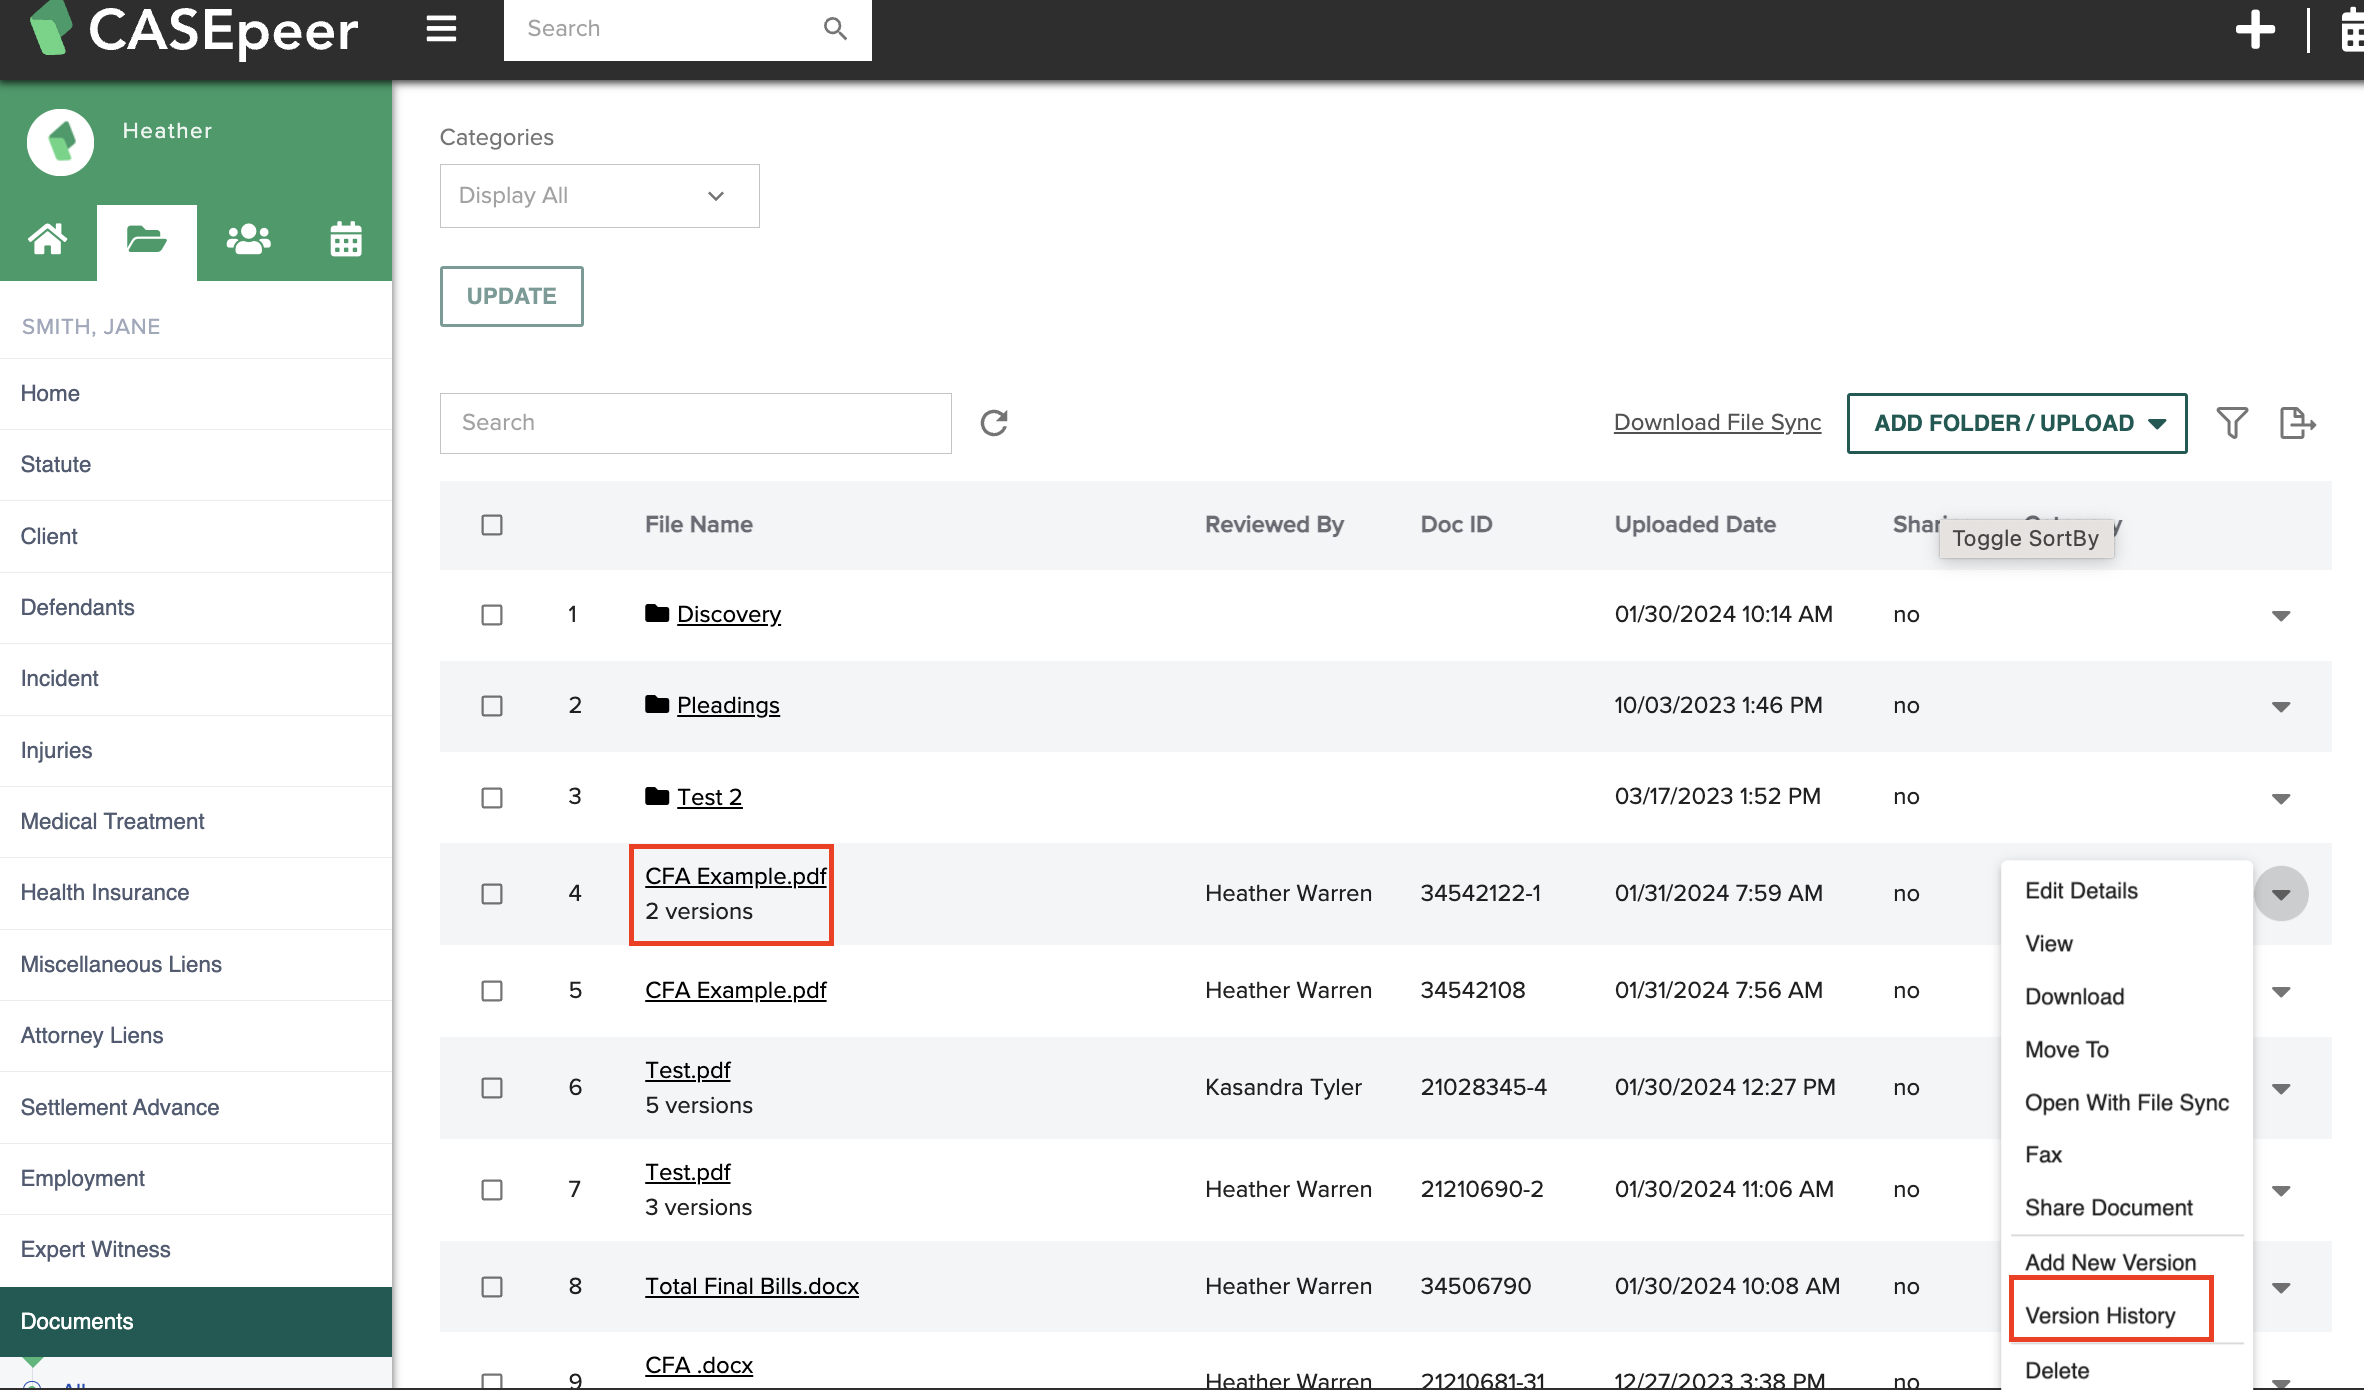Select Delete in the context menu

point(2057,1371)
